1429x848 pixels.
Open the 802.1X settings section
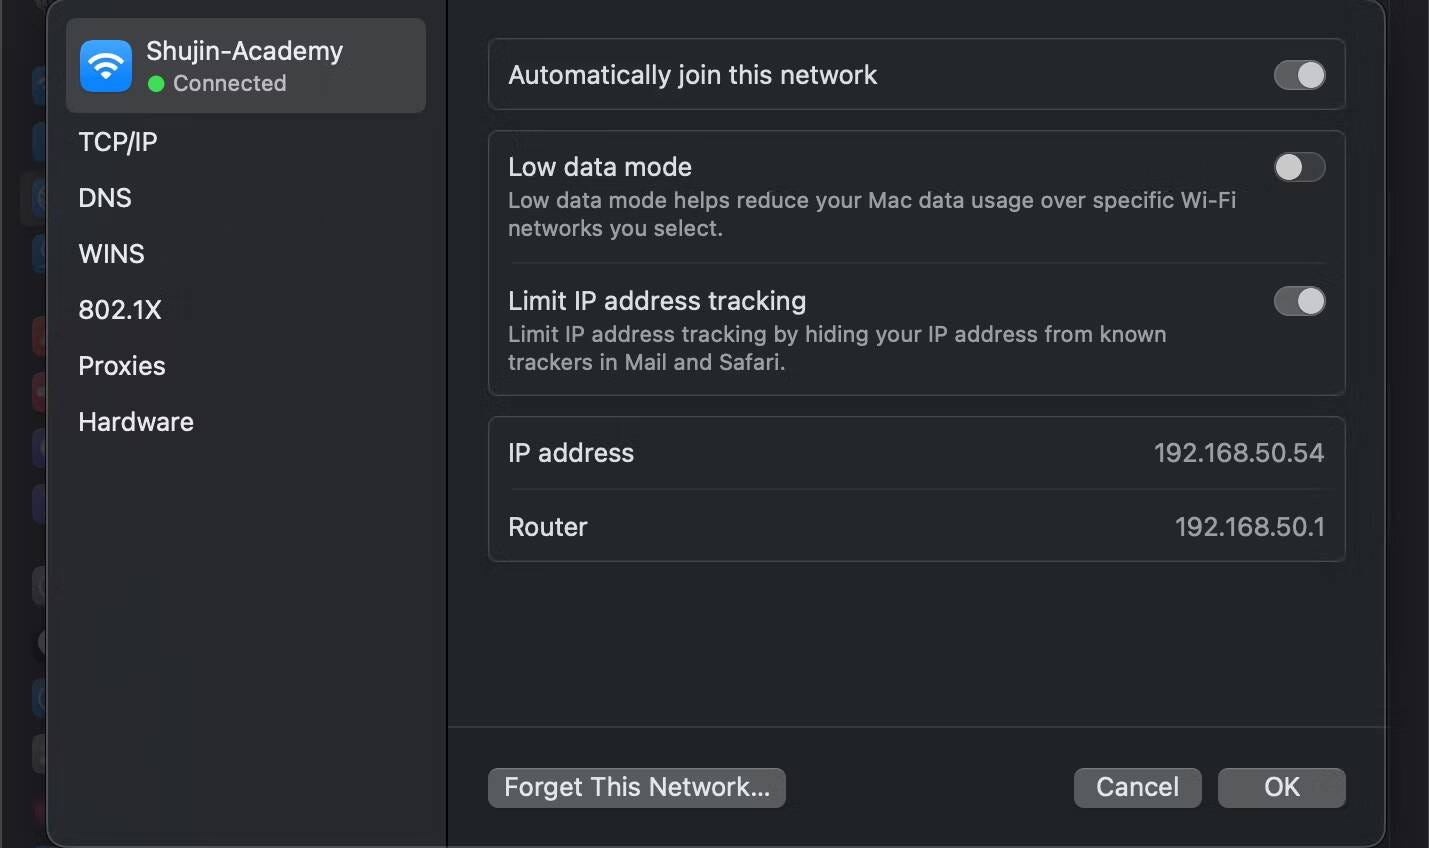120,310
